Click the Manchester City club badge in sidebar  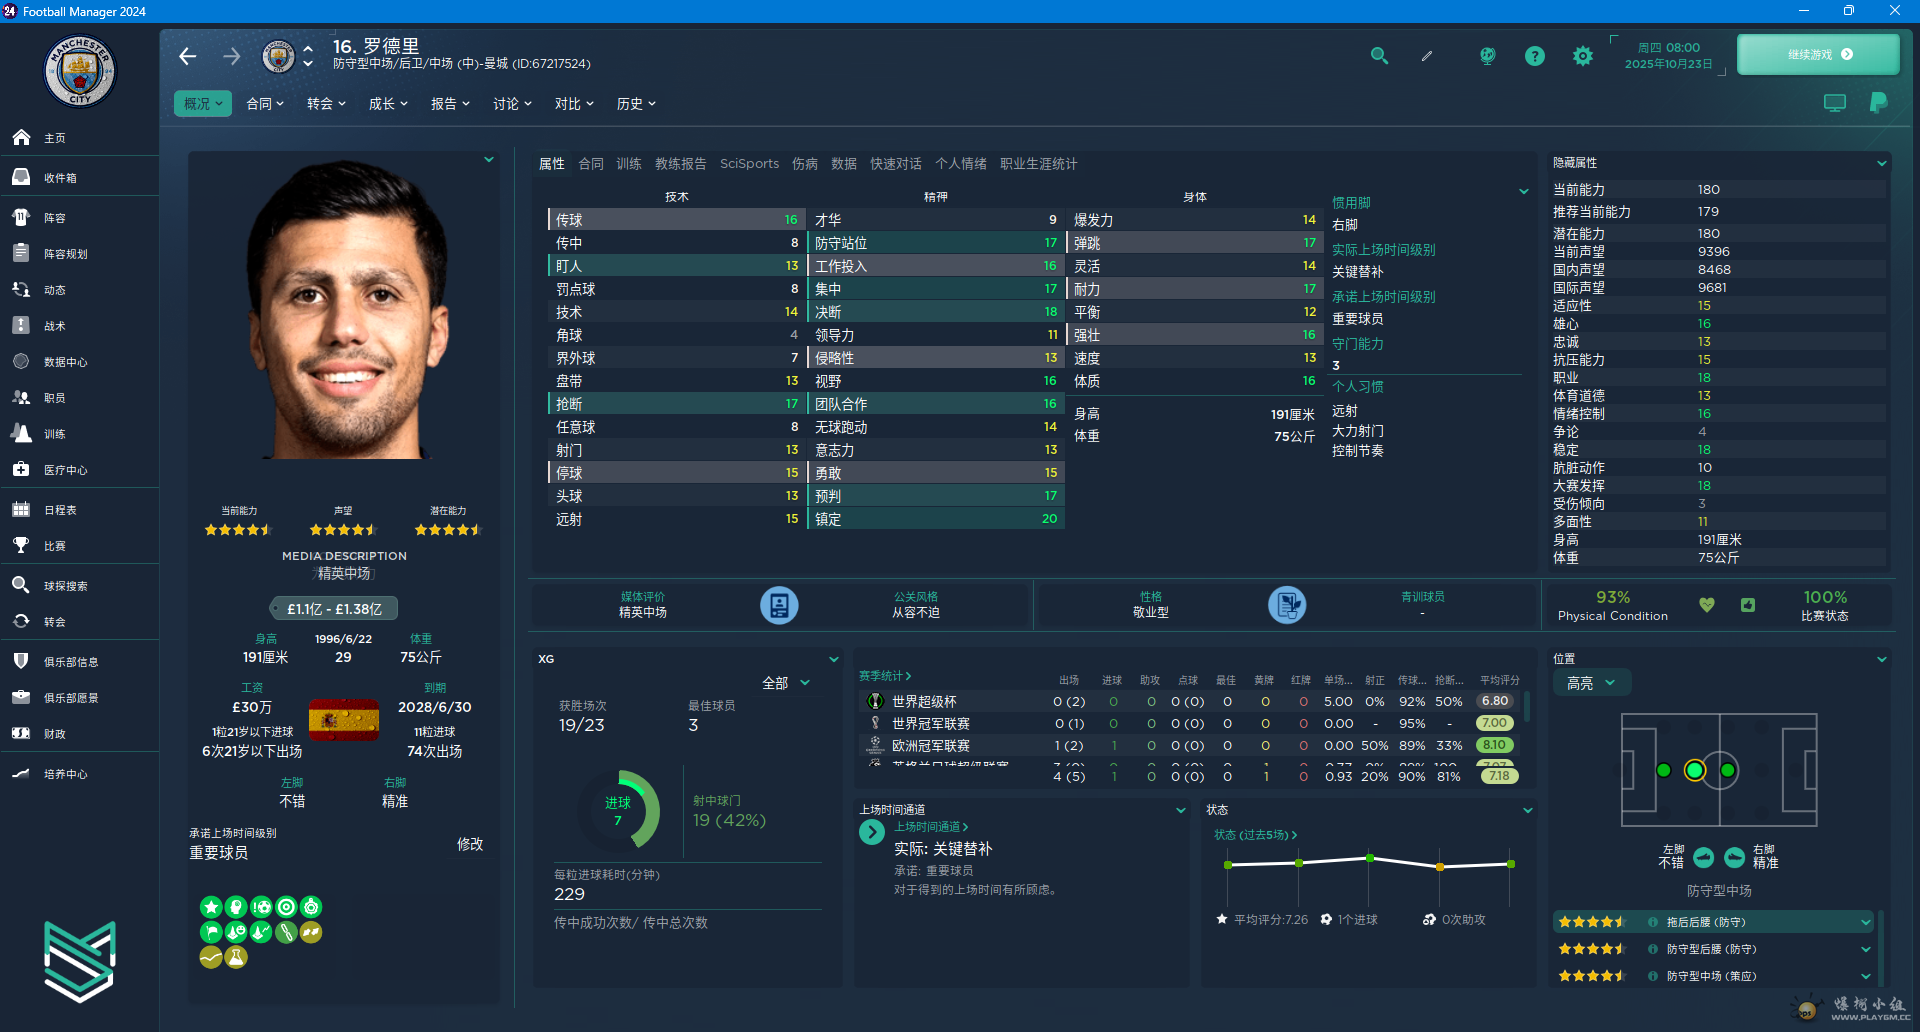[x=80, y=72]
